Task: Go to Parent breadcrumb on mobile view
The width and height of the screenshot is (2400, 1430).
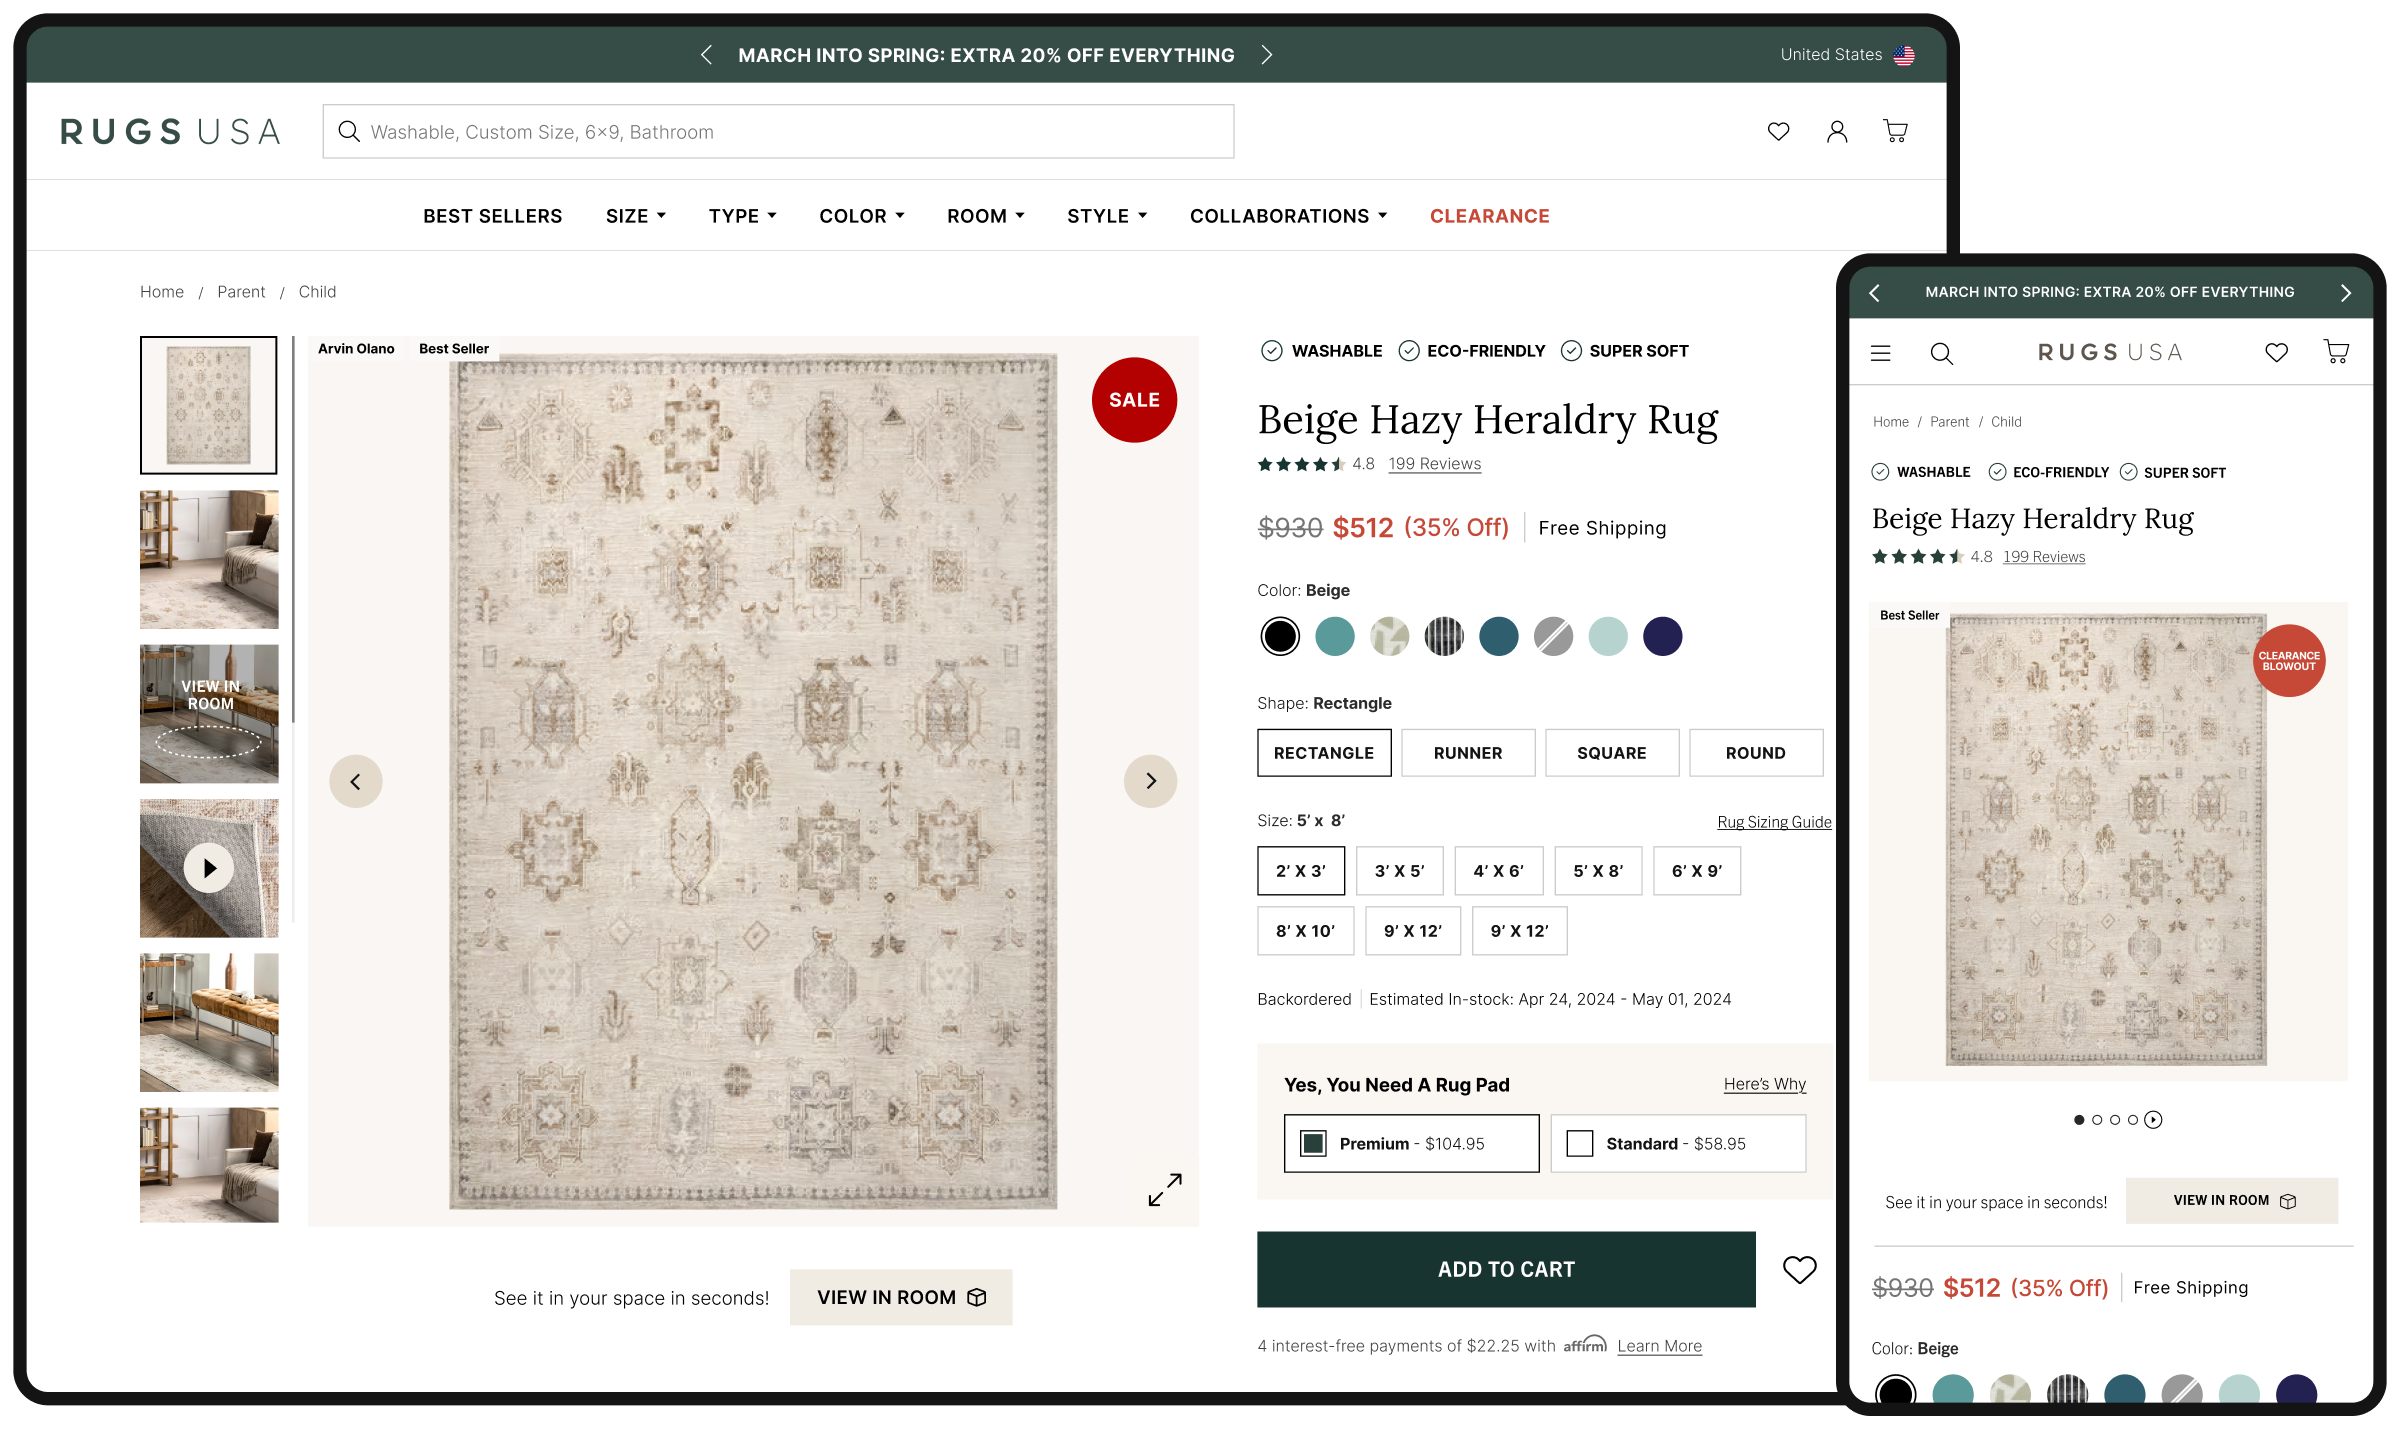Action: (1950, 422)
